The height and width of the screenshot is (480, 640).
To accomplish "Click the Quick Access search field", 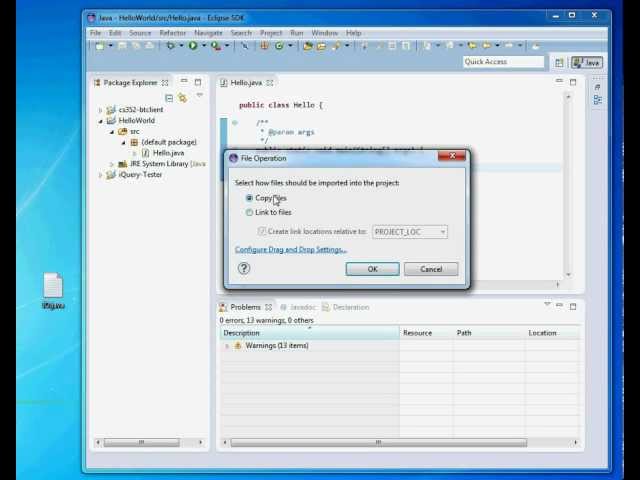I will [504, 62].
